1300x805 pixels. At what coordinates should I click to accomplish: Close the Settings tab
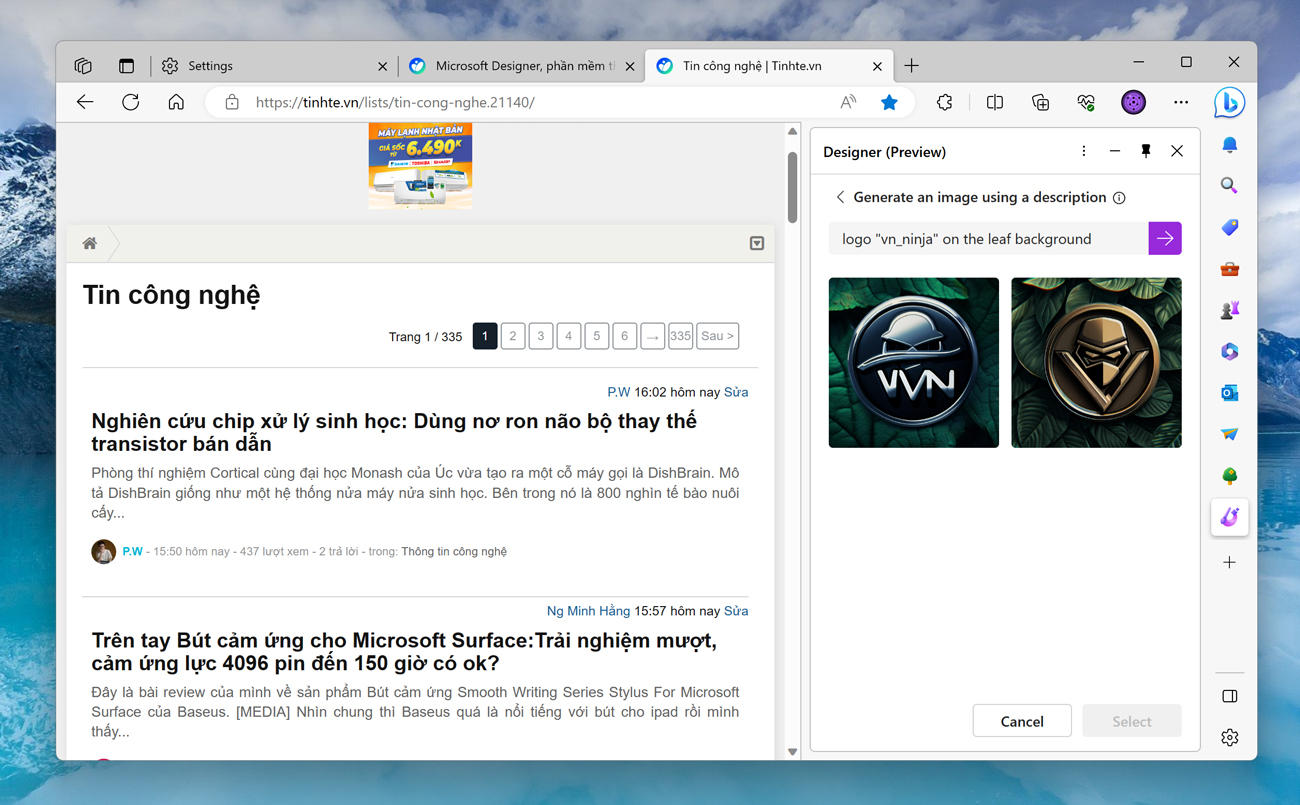[x=382, y=67]
